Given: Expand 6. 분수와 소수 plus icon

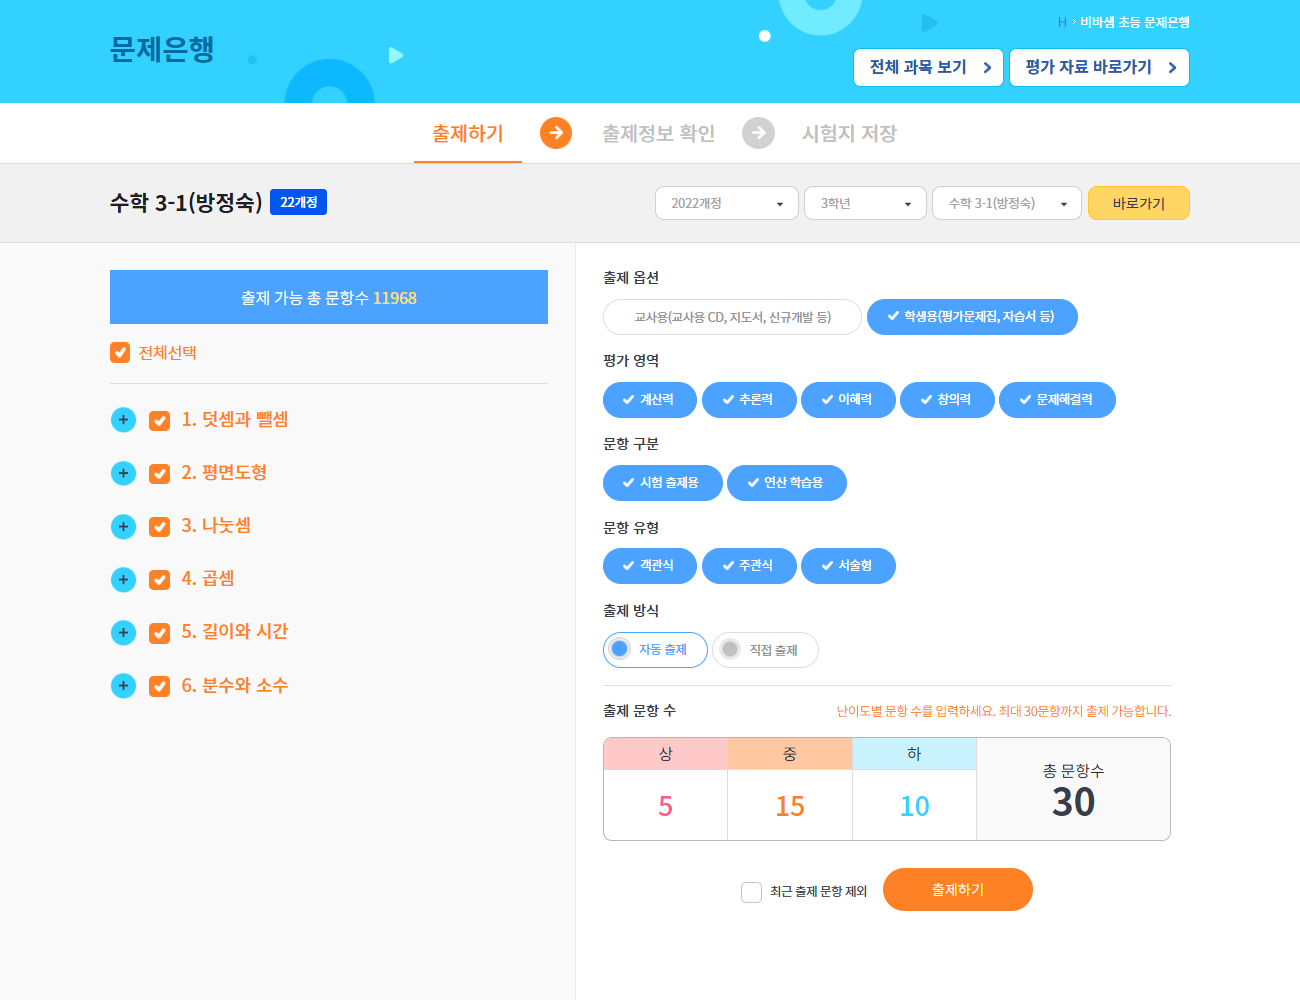Looking at the screenshot, I should pos(123,686).
